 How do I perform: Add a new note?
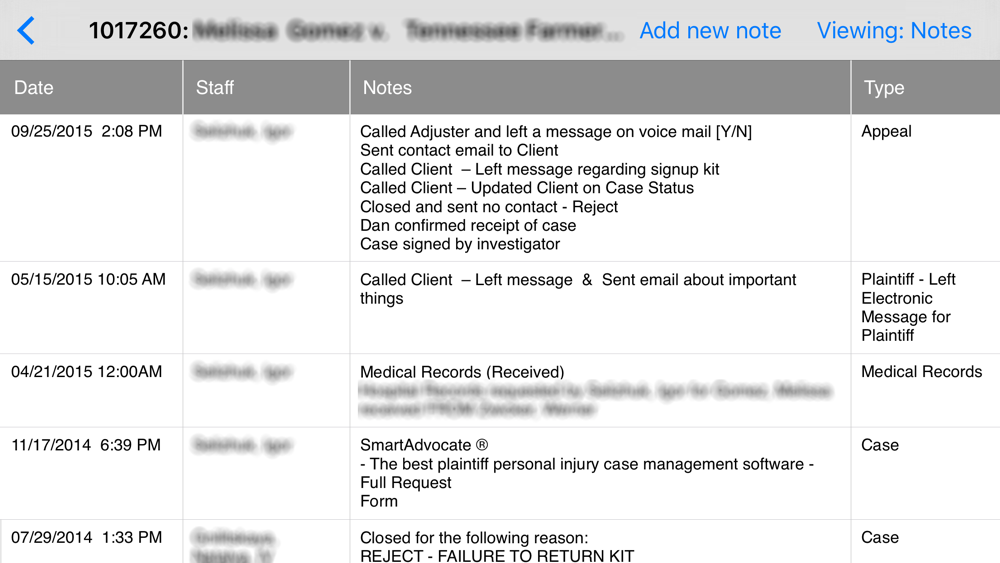(710, 31)
